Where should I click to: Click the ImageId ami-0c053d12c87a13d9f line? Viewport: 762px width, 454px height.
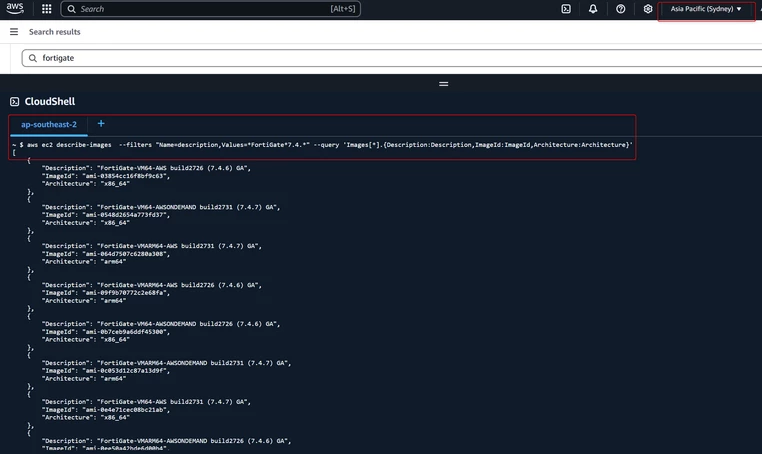pyautogui.click(x=106, y=370)
